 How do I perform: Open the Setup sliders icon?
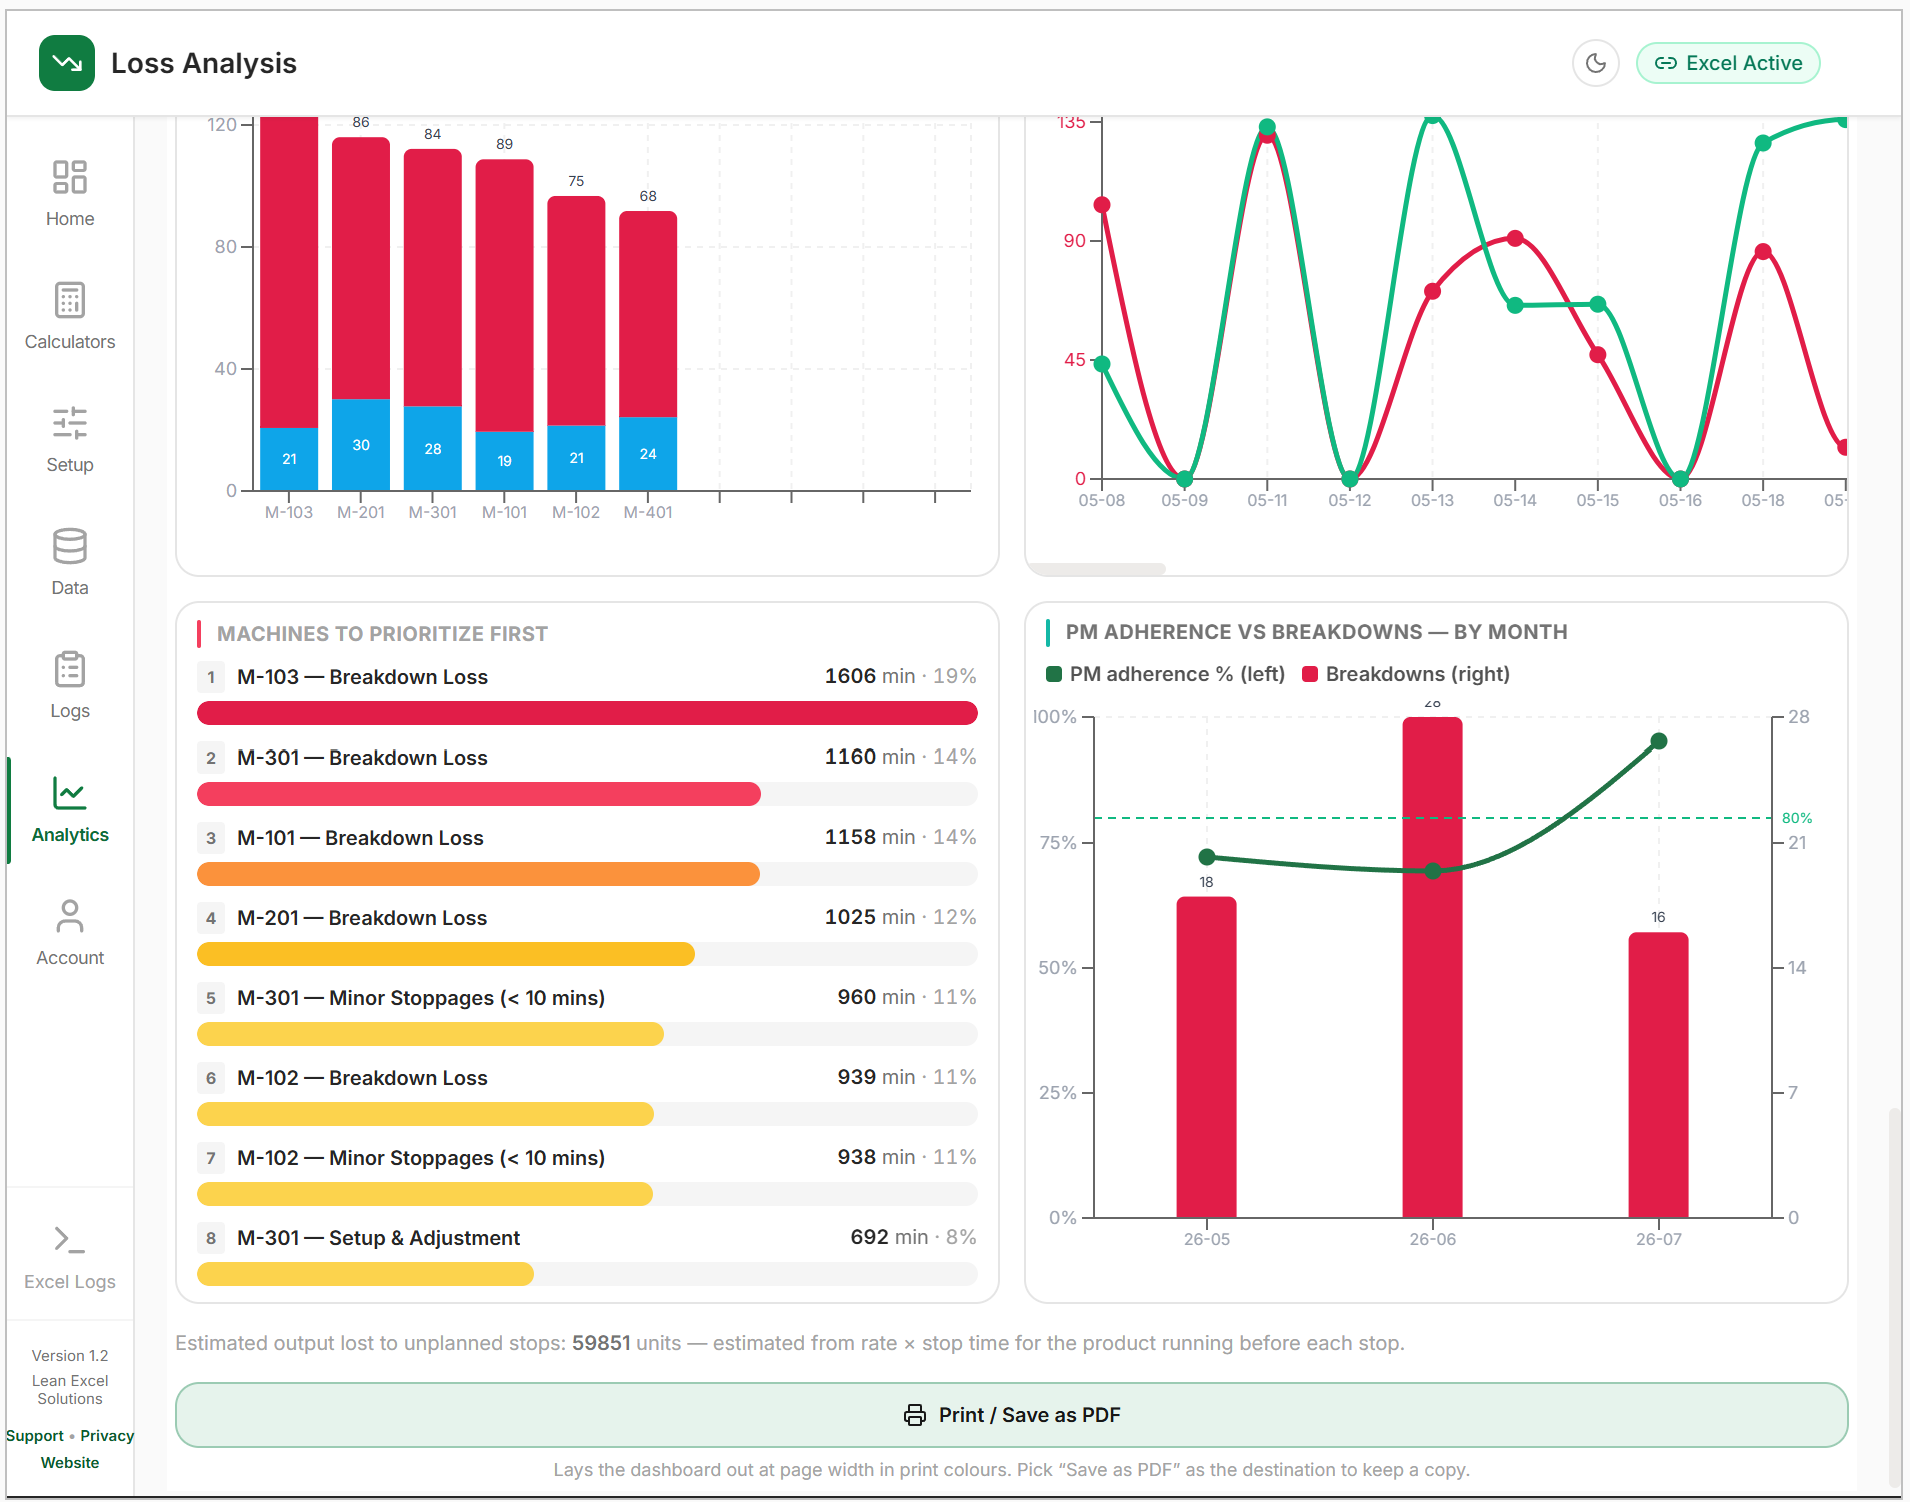[x=70, y=423]
